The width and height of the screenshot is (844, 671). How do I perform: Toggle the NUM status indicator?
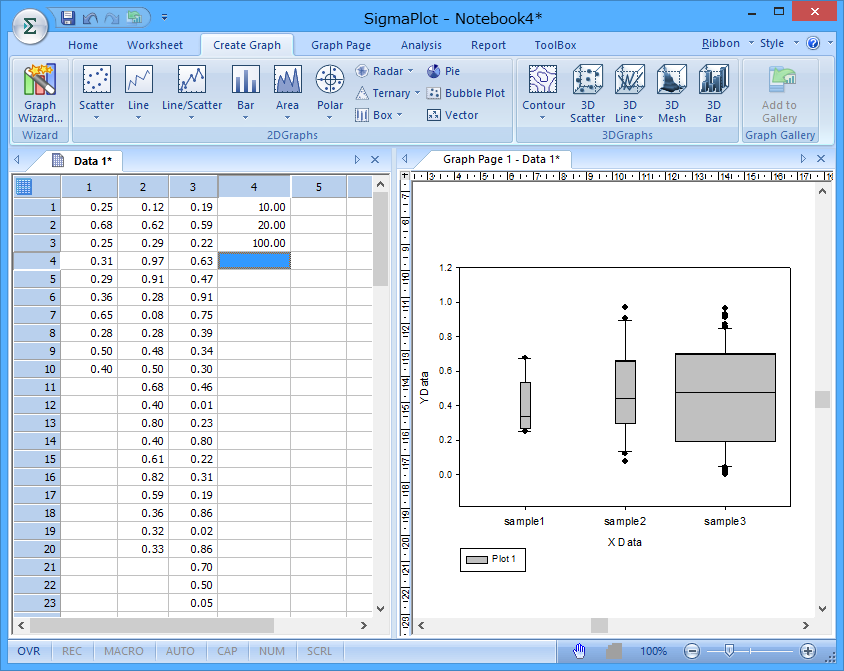point(272,651)
